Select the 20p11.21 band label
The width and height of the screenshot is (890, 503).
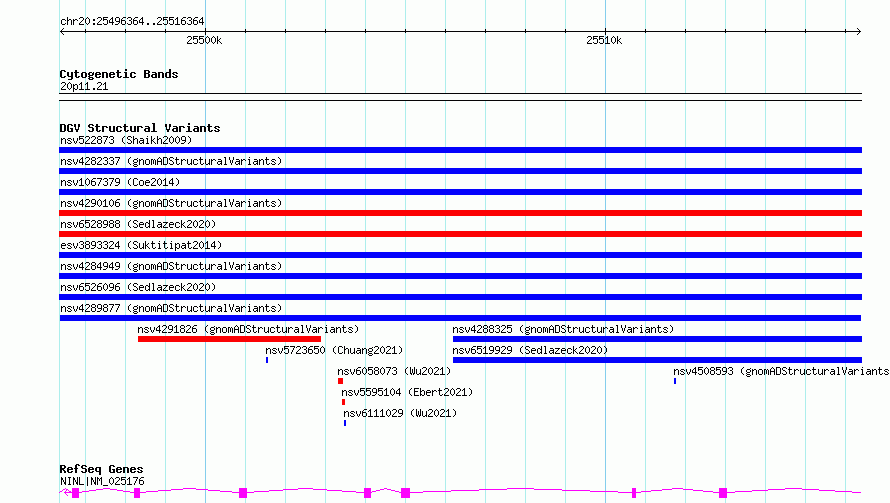point(84,86)
